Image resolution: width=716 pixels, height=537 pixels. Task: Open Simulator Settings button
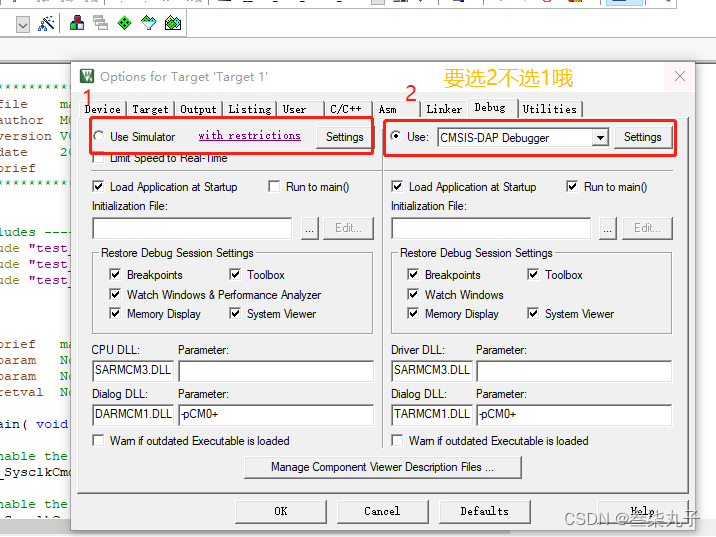(x=345, y=137)
